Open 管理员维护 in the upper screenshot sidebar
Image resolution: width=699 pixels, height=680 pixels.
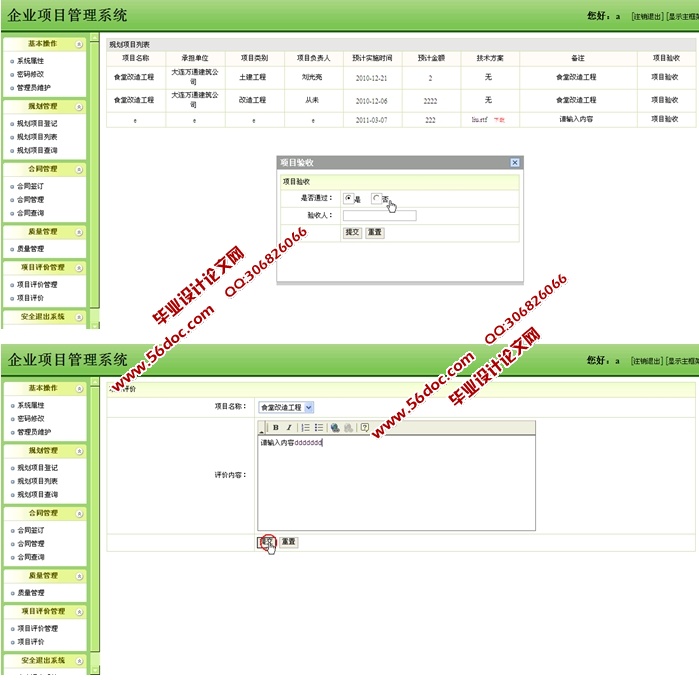pyautogui.click(x=33, y=88)
